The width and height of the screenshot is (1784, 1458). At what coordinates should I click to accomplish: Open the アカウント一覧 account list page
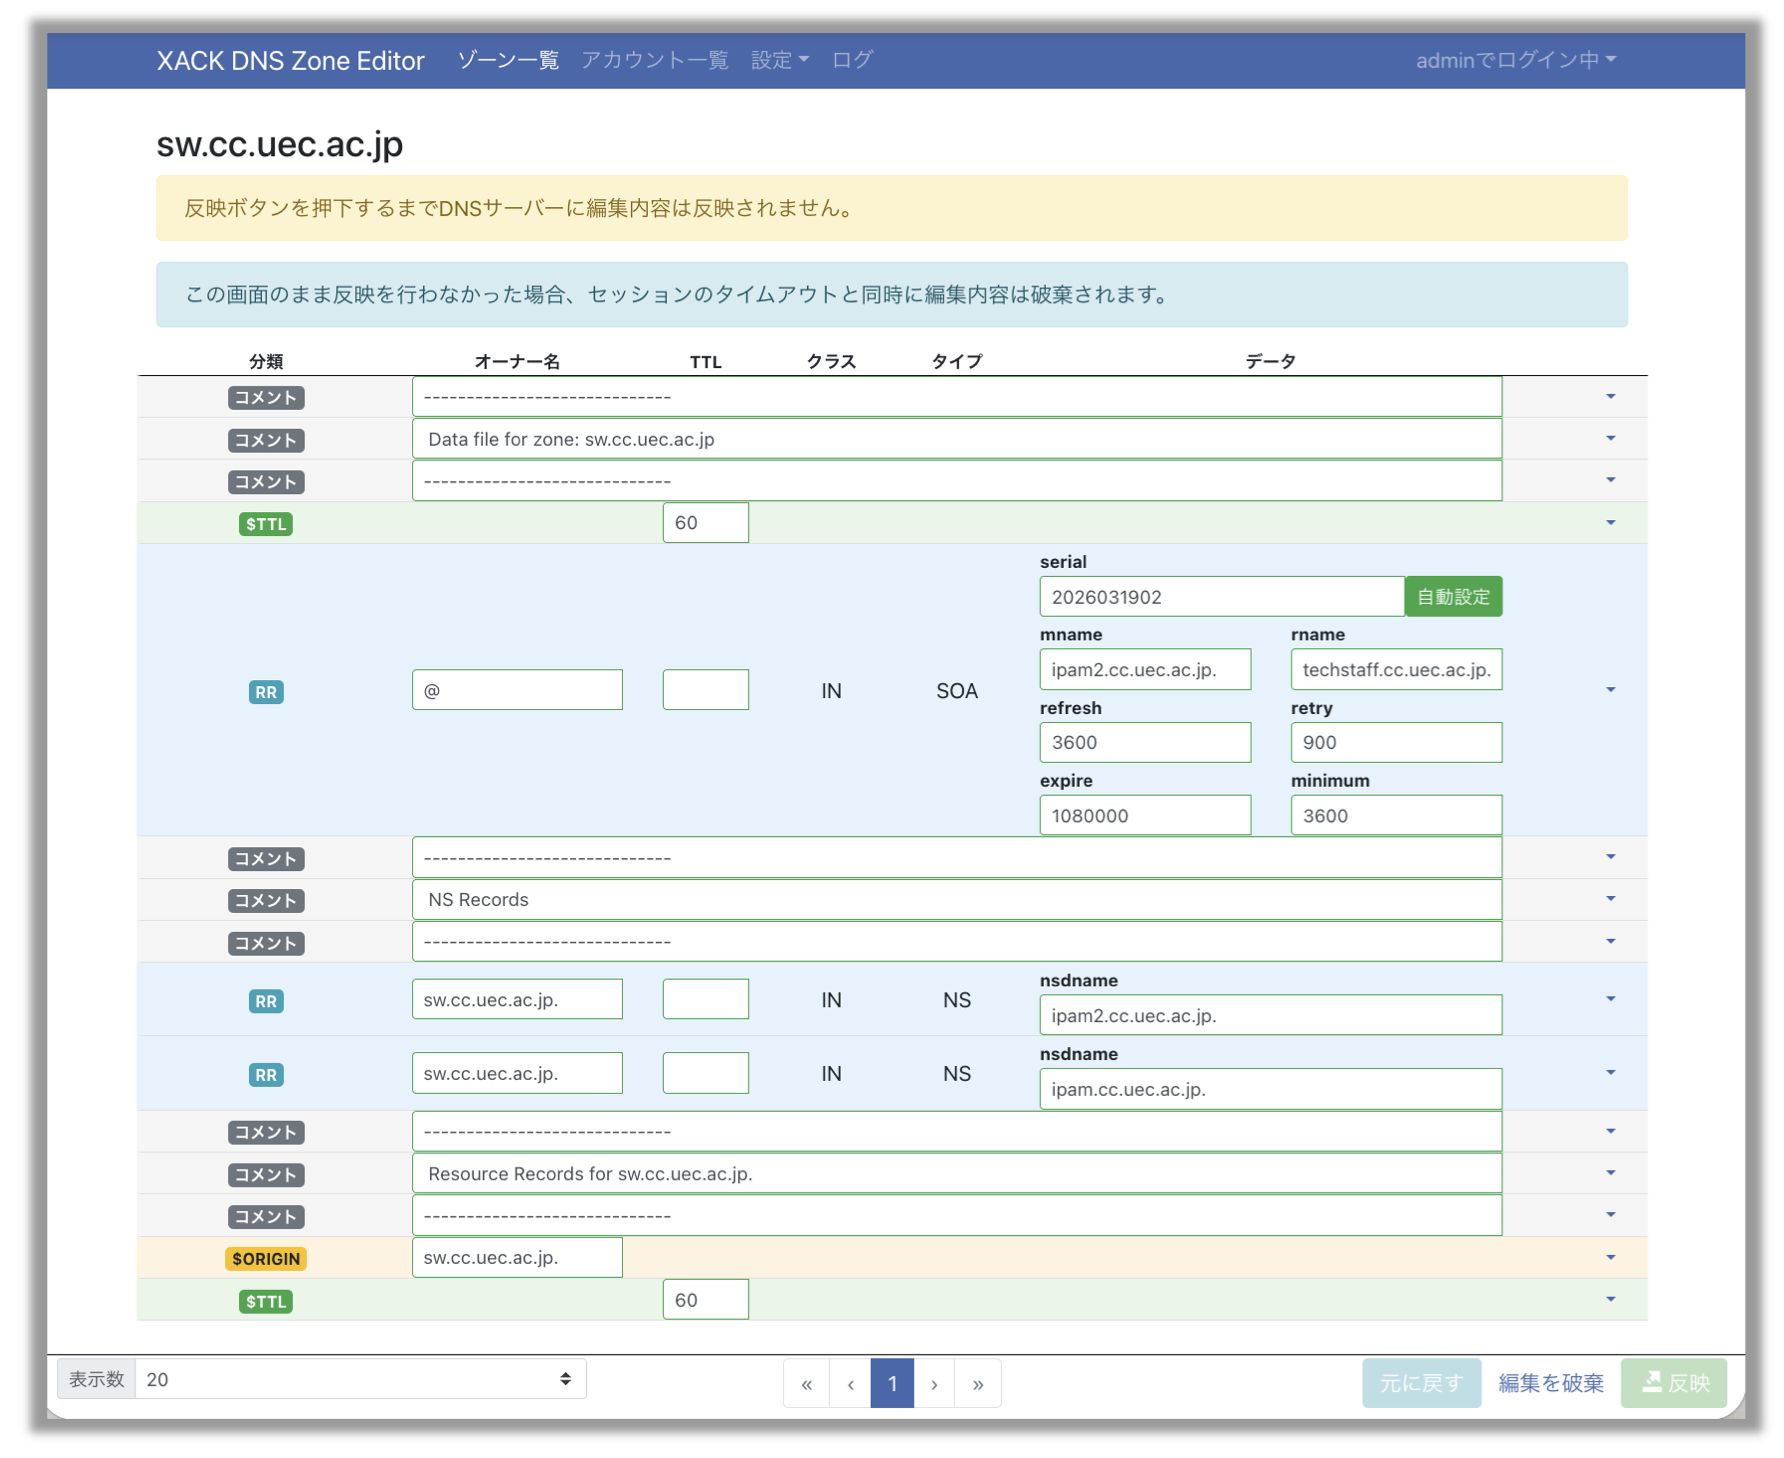point(654,60)
